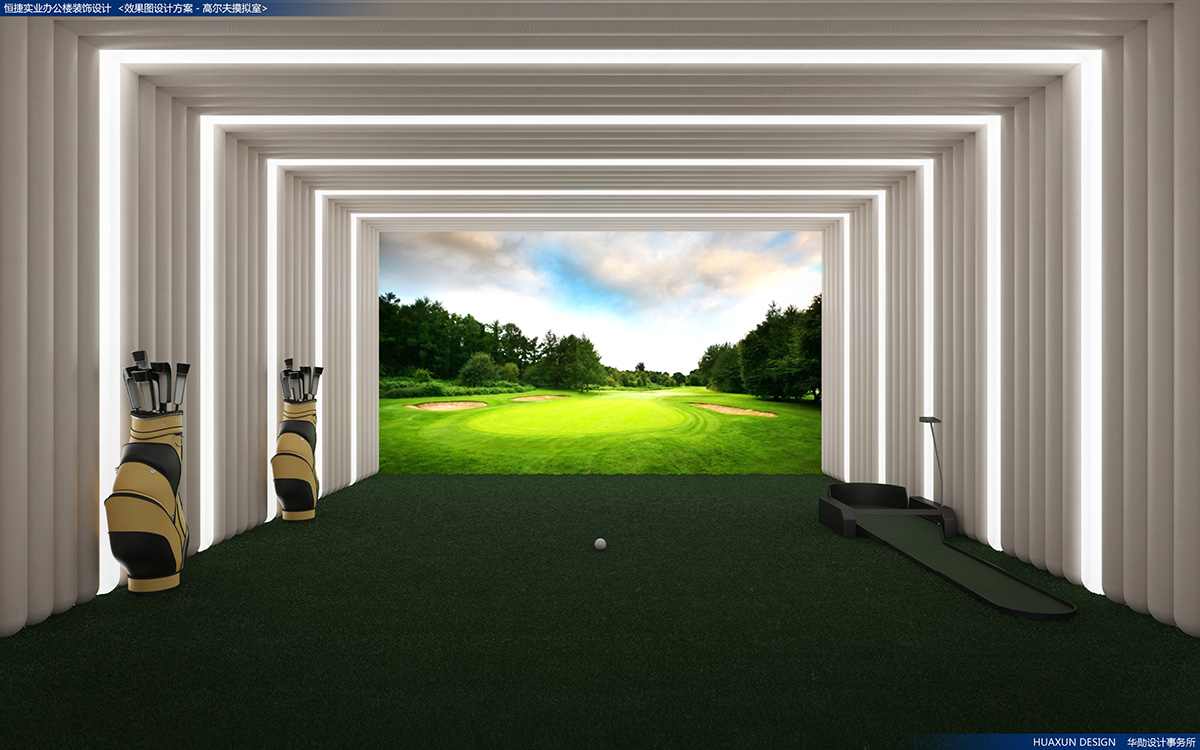Click the club heads in the large left bag
The height and width of the screenshot is (750, 1200).
[156, 381]
